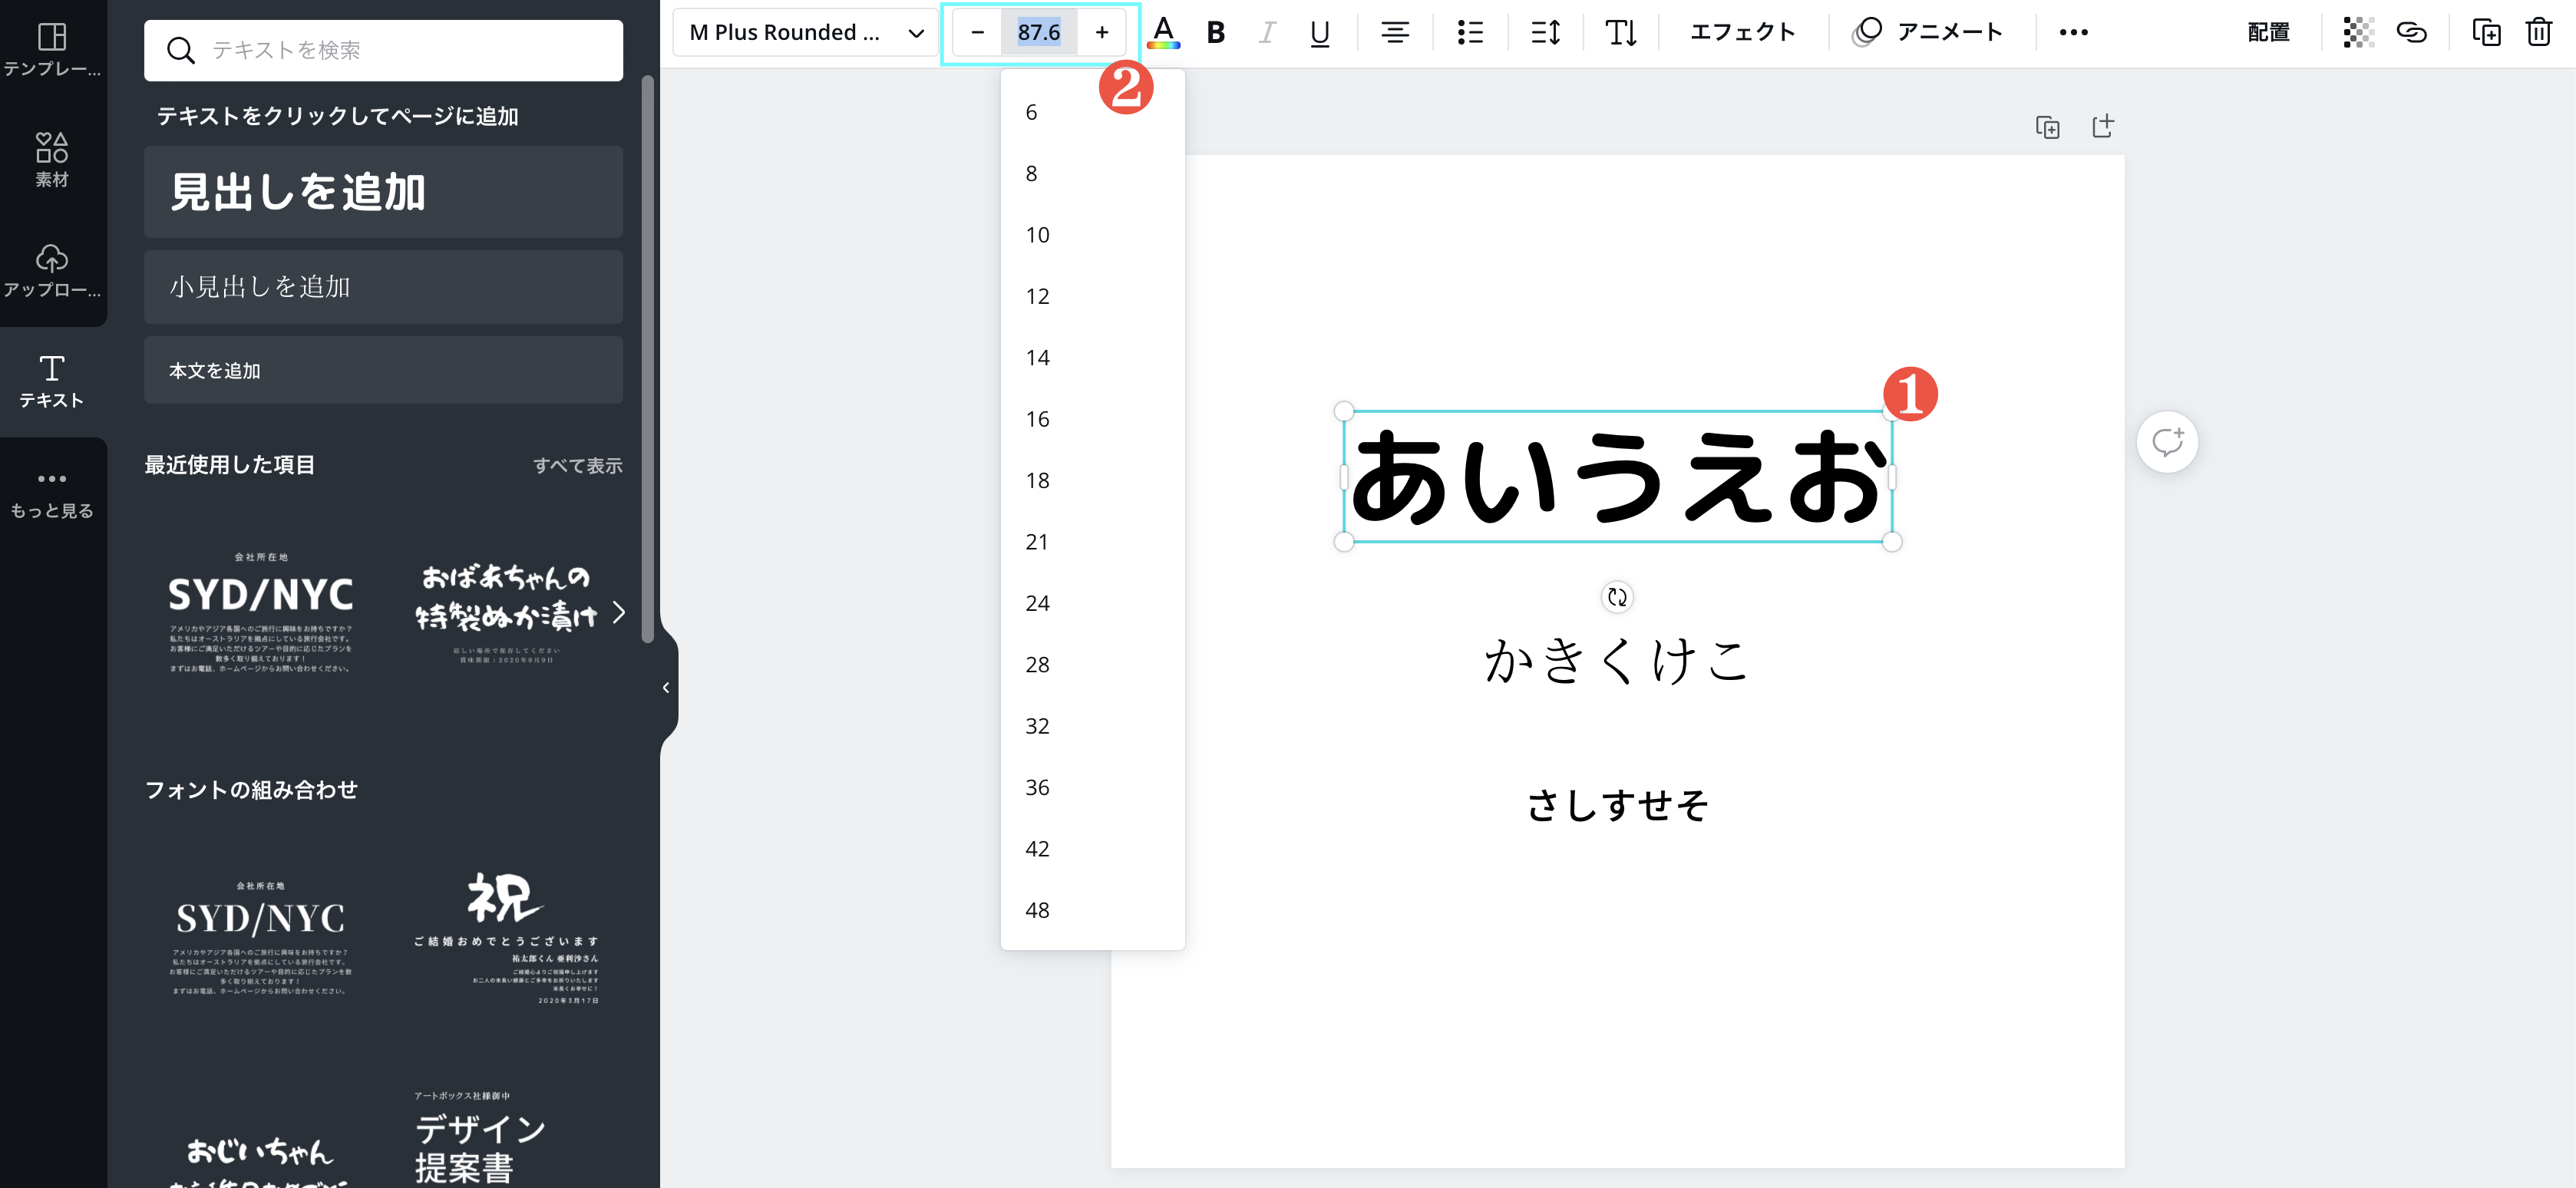The height and width of the screenshot is (1188, 2576).
Task: Select the recent SYD/NYC text template
Action: [x=260, y=612]
